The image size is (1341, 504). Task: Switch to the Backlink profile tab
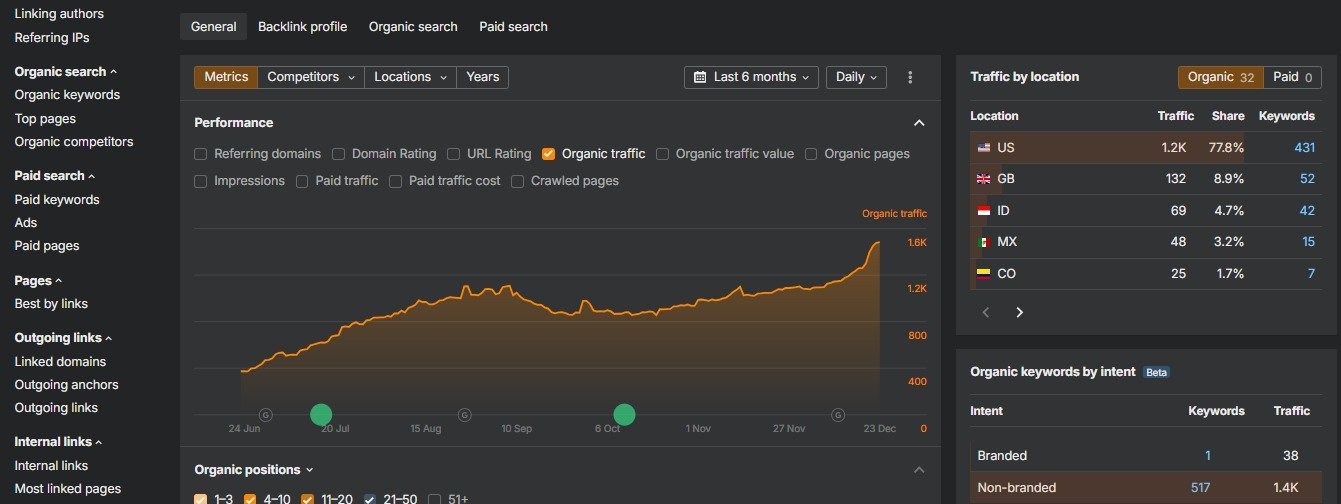302,27
